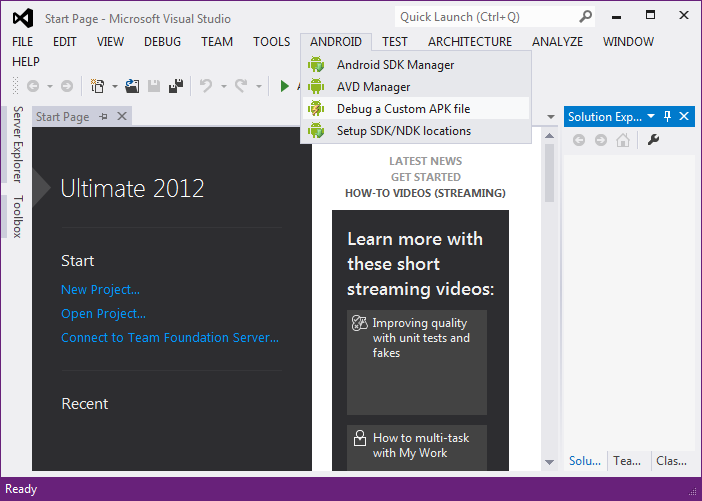Viewport: 702px width, 501px height.
Task: Click the Start Page scrollbar up arrow
Action: pos(550,136)
